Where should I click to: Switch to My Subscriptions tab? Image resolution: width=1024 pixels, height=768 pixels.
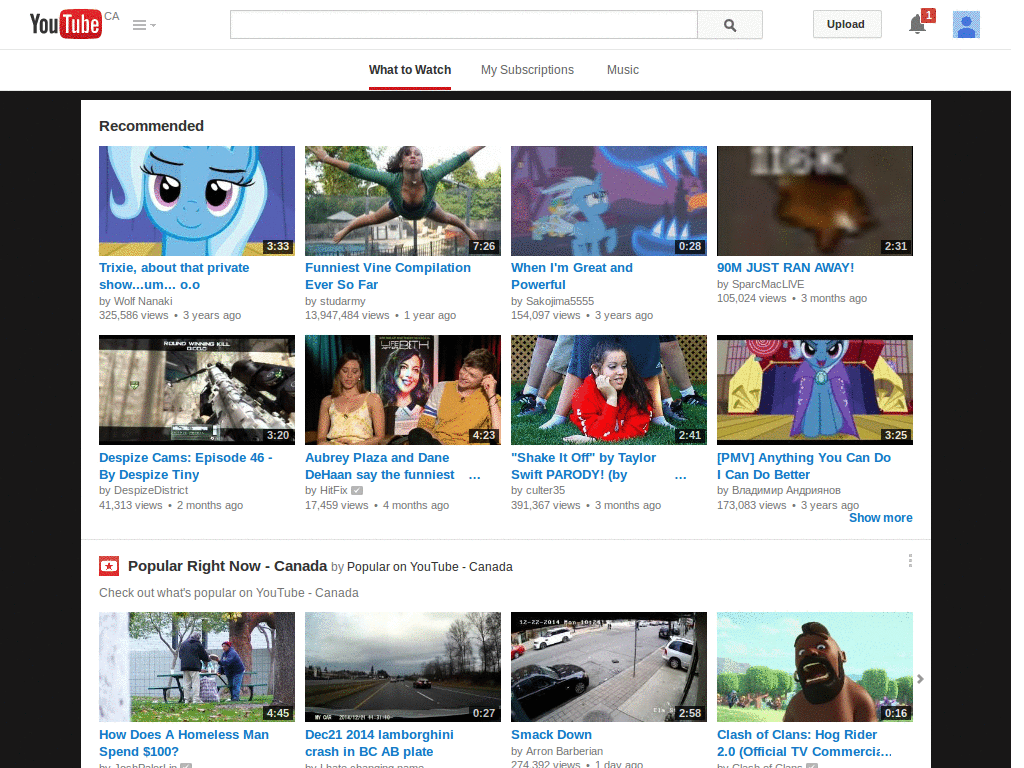click(x=527, y=70)
